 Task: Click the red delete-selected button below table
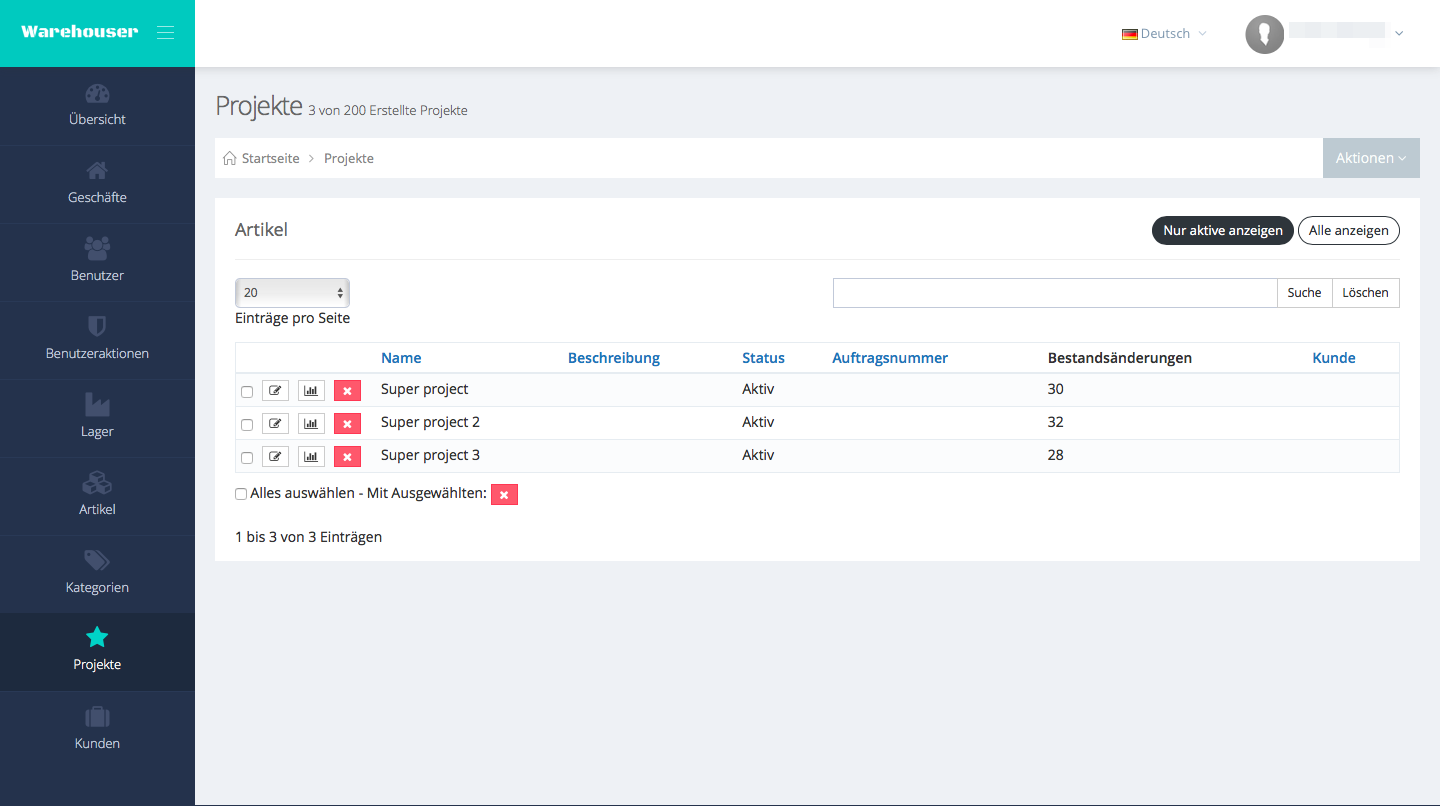point(504,494)
